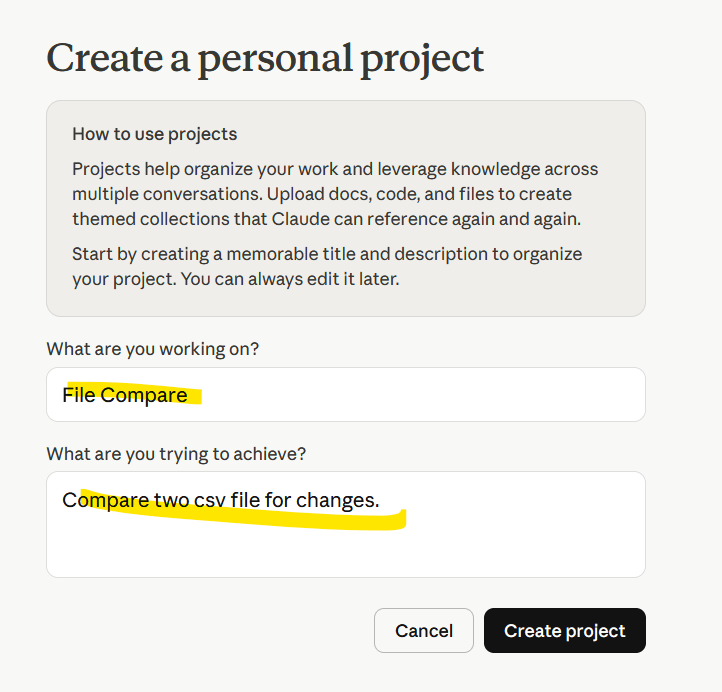Click the "Create a personal project" heading
Viewport: 722px width, 692px height.
pyautogui.click(x=265, y=57)
